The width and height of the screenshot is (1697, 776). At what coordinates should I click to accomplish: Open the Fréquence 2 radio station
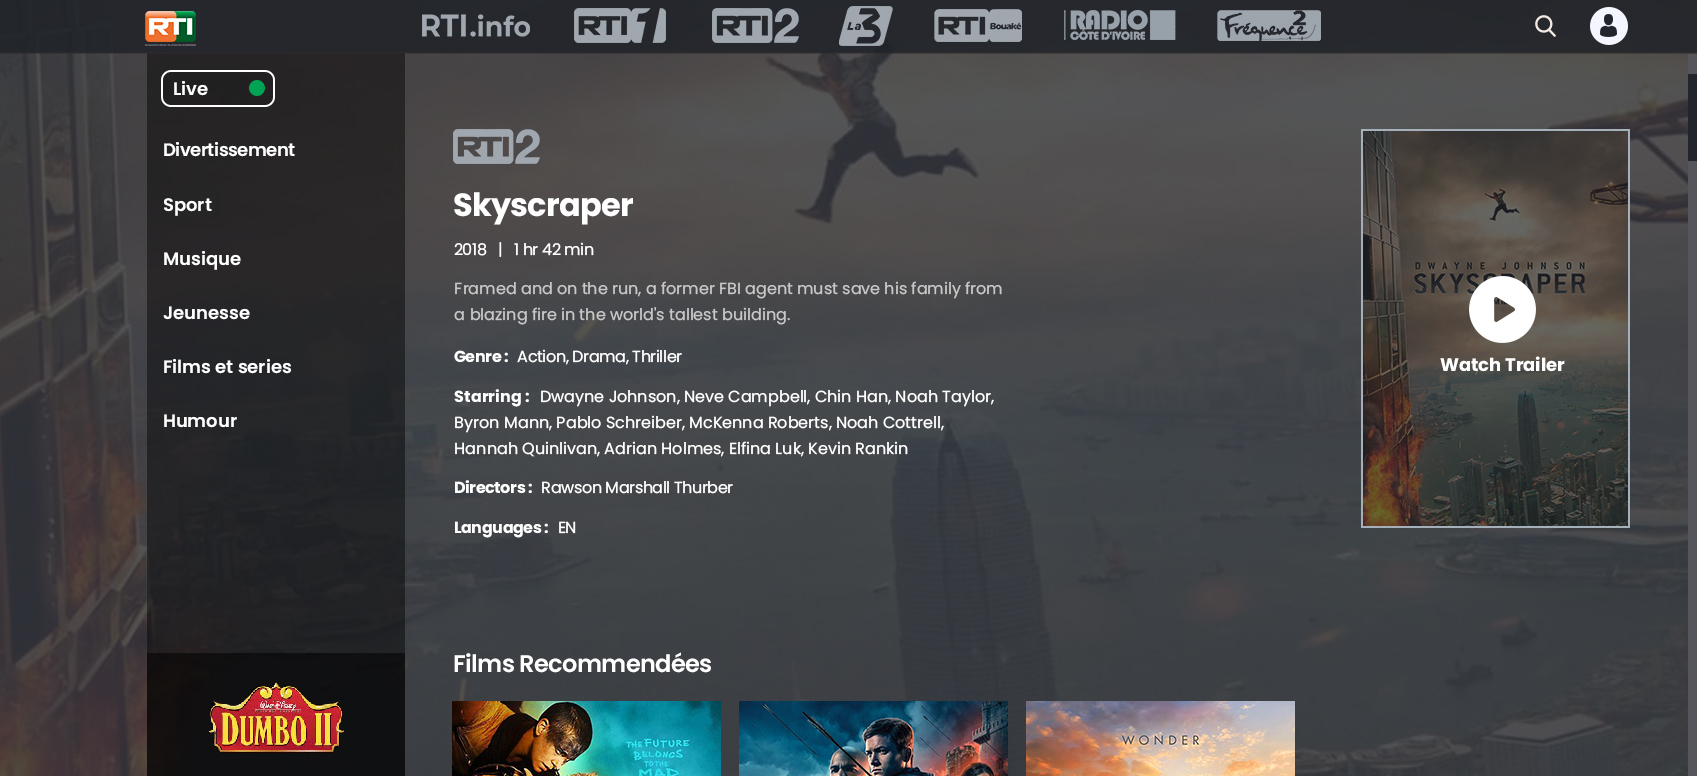tap(1269, 26)
